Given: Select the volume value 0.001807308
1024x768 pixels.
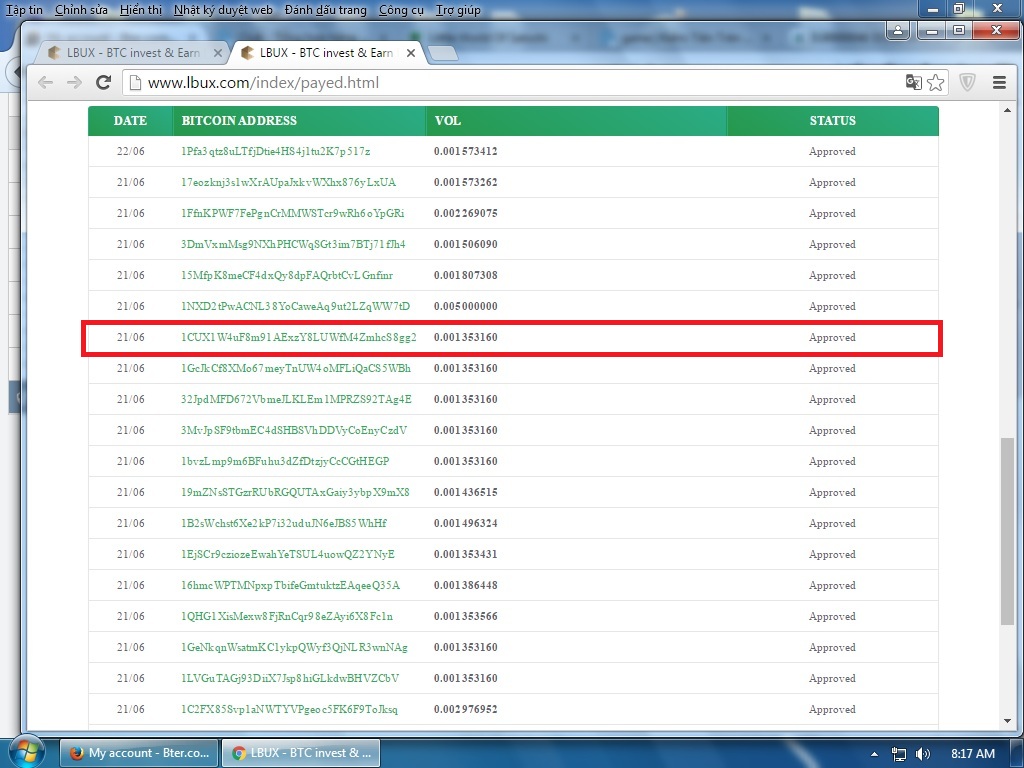Looking at the screenshot, I should [x=466, y=276].
